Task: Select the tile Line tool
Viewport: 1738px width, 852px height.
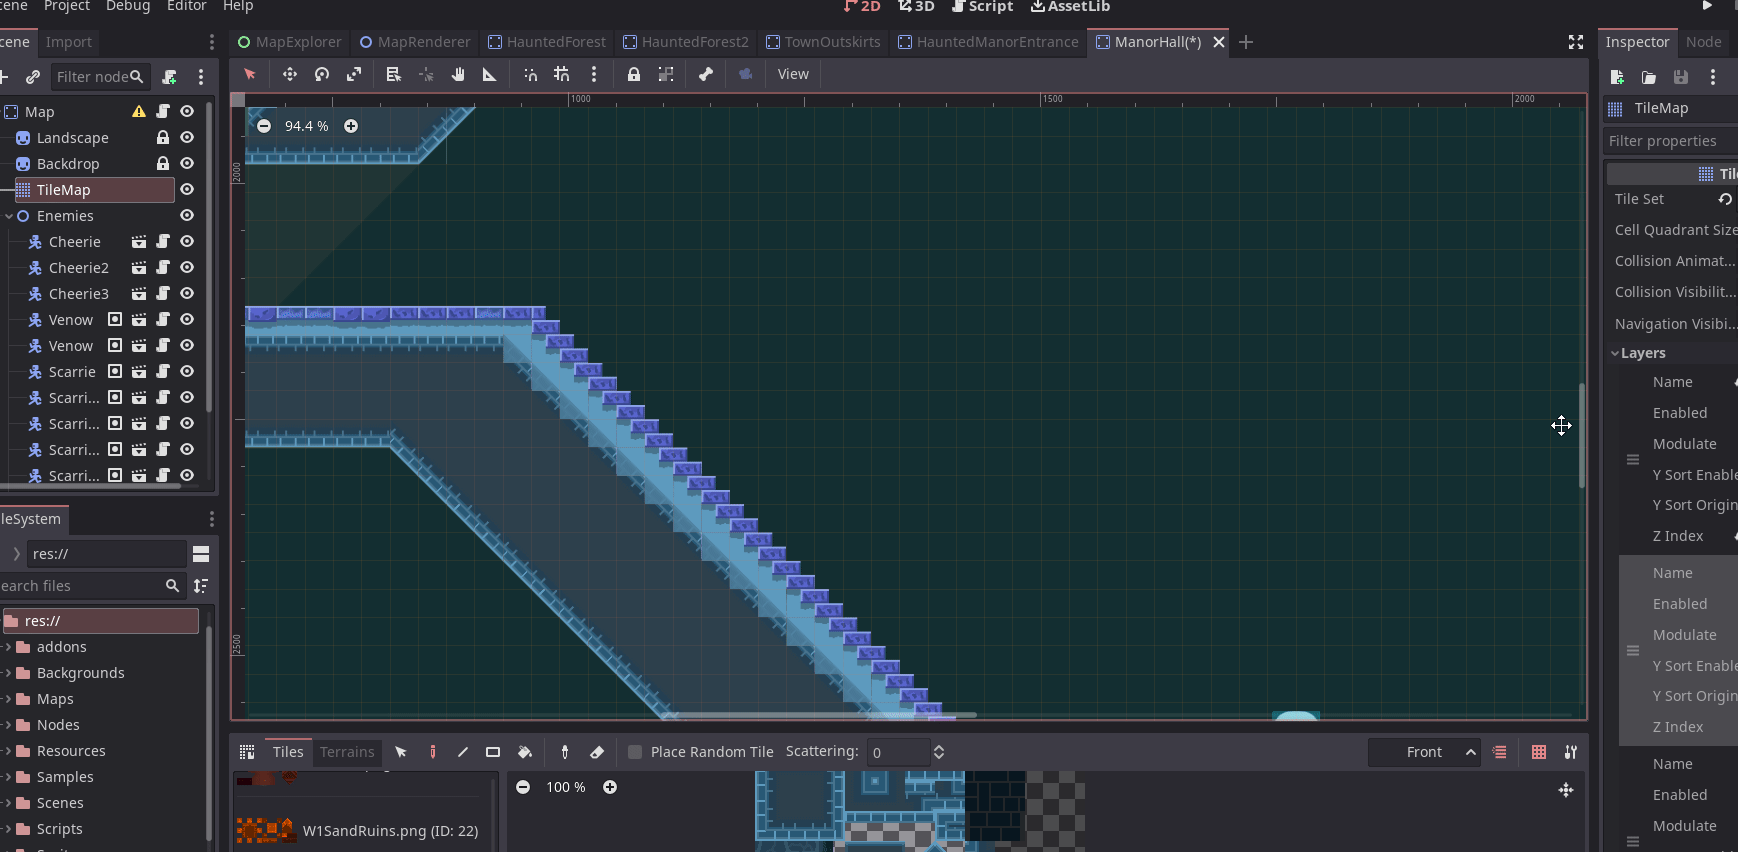Action: click(463, 752)
